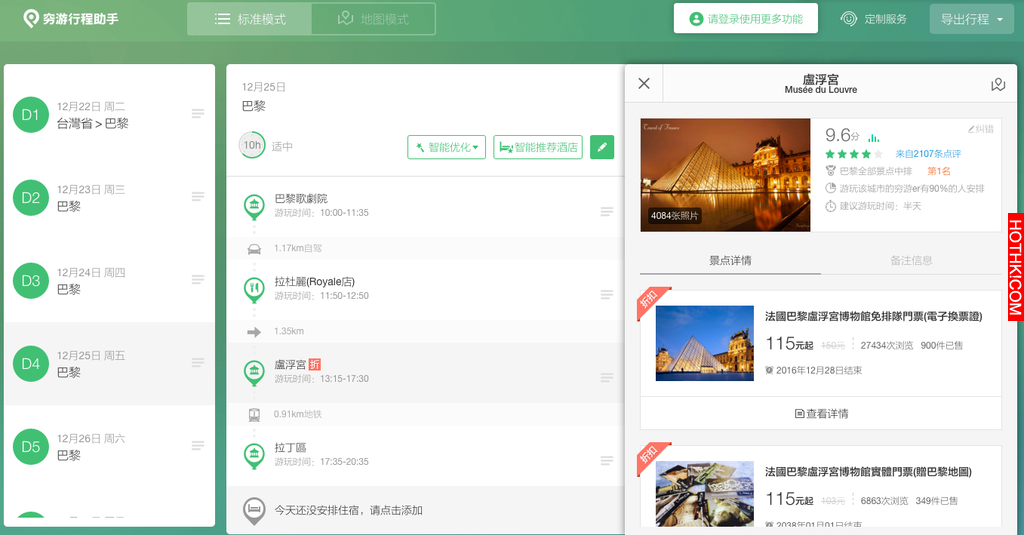Click hotel bed pin icon
The image size is (1024, 535).
pyautogui.click(x=254, y=511)
